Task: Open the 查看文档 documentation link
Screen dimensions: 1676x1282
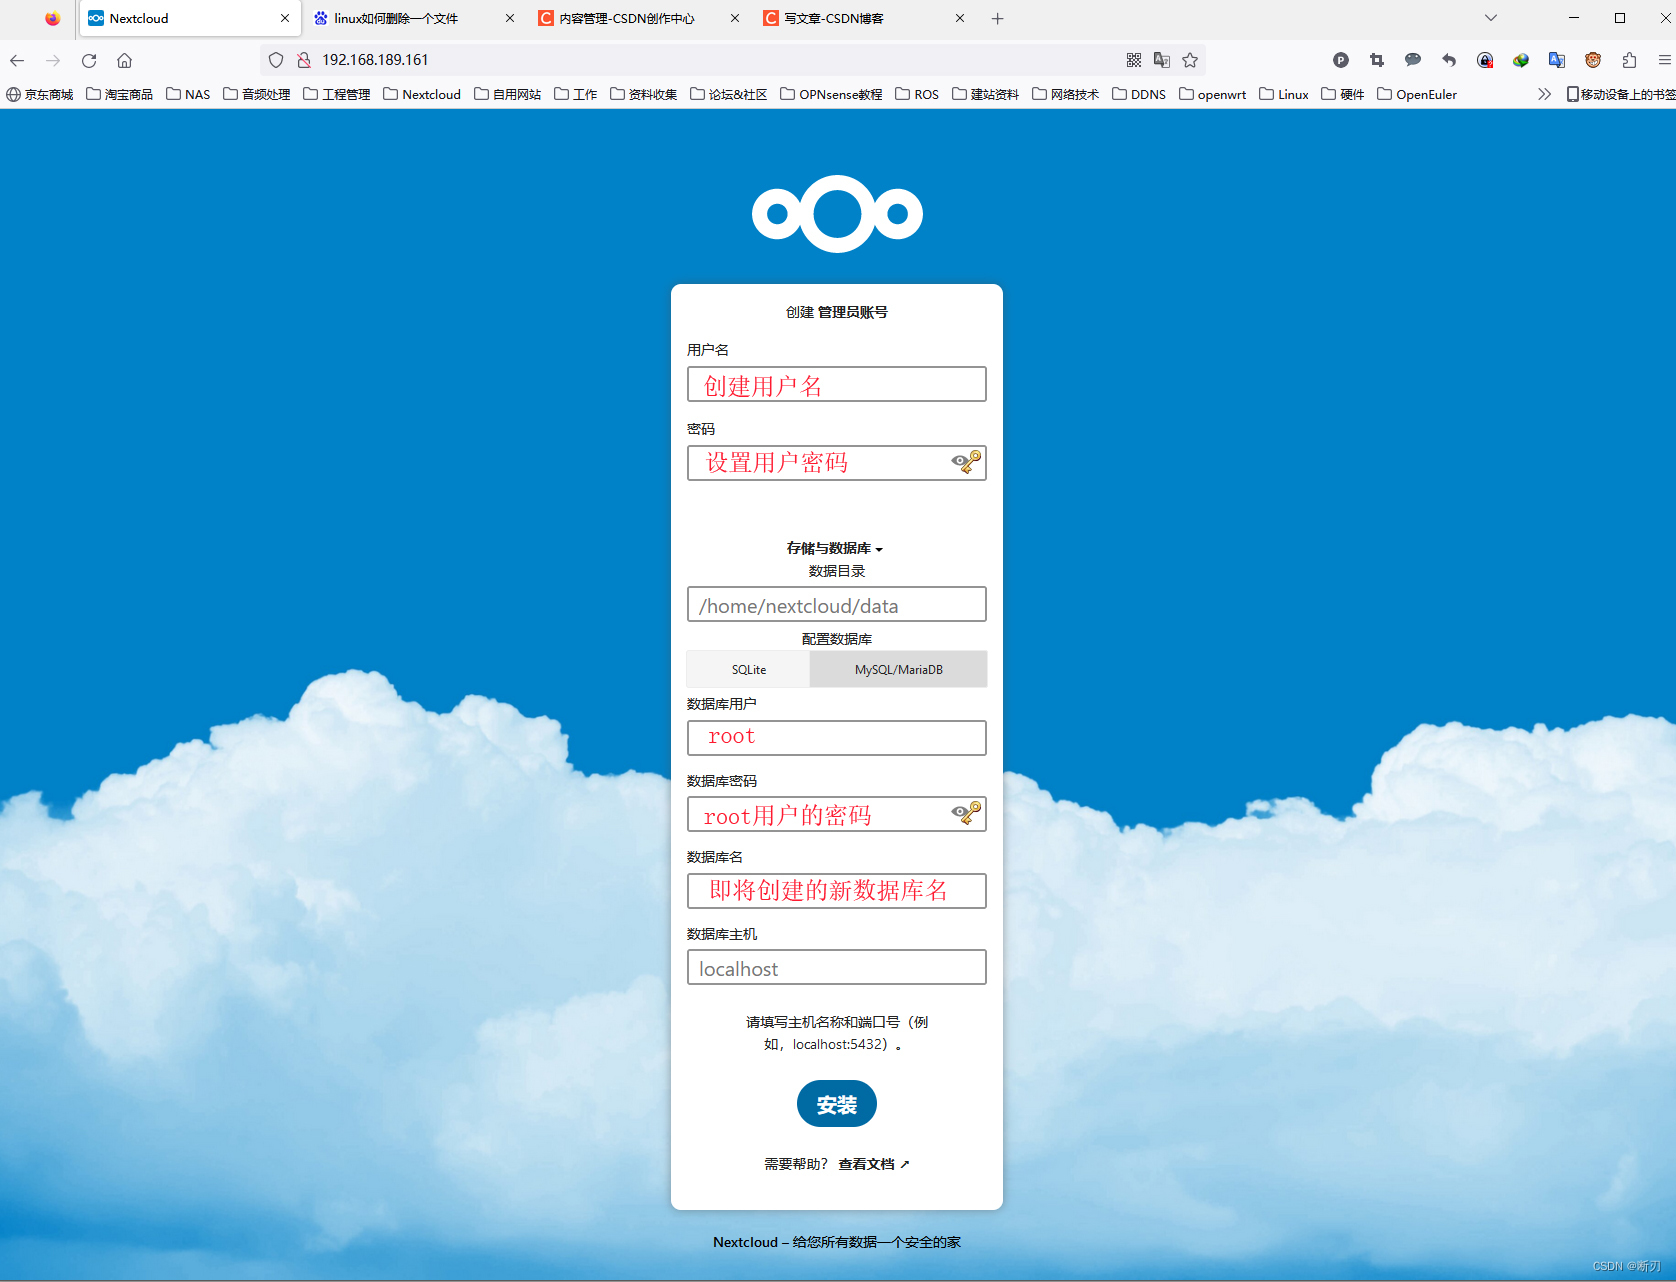Action: 866,1163
